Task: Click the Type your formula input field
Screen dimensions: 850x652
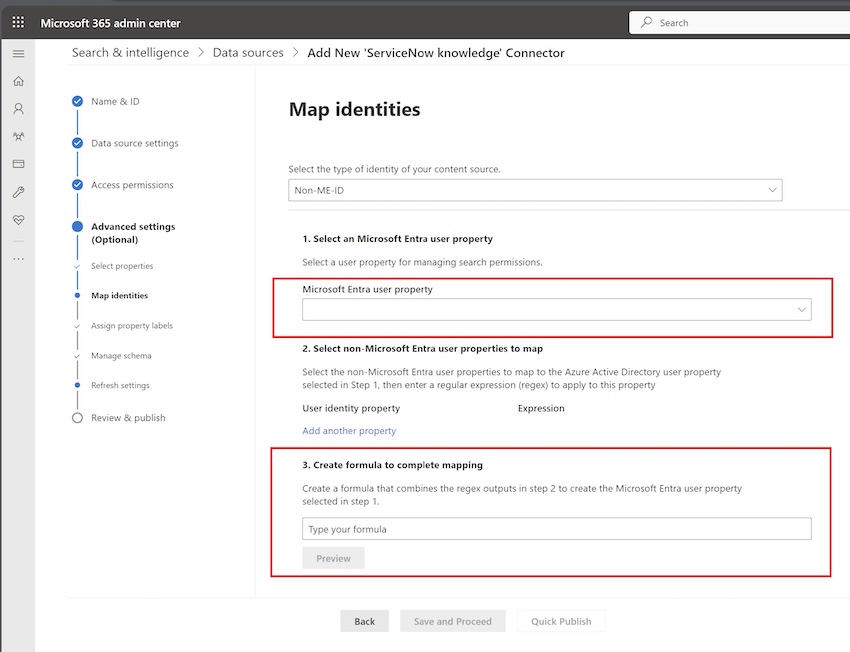Action: 556,529
